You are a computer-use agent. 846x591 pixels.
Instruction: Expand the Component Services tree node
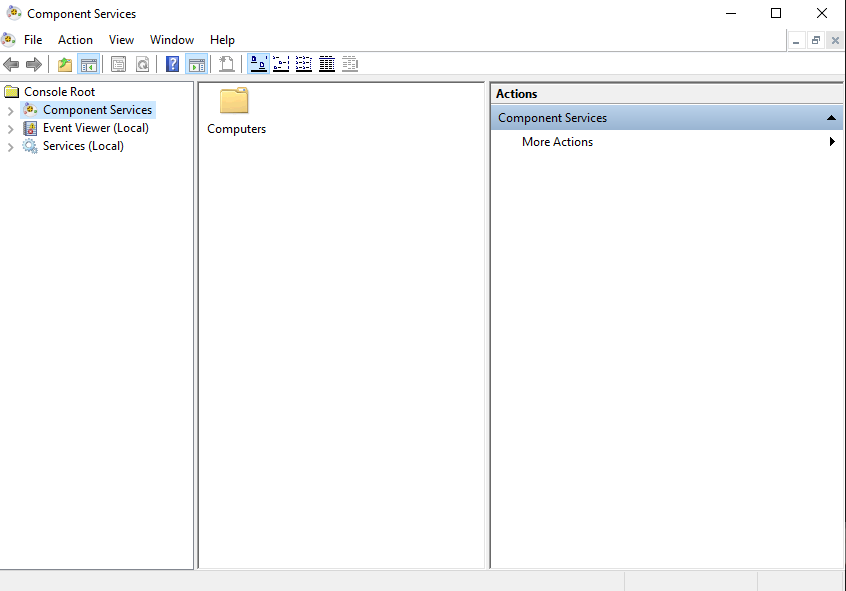point(11,111)
